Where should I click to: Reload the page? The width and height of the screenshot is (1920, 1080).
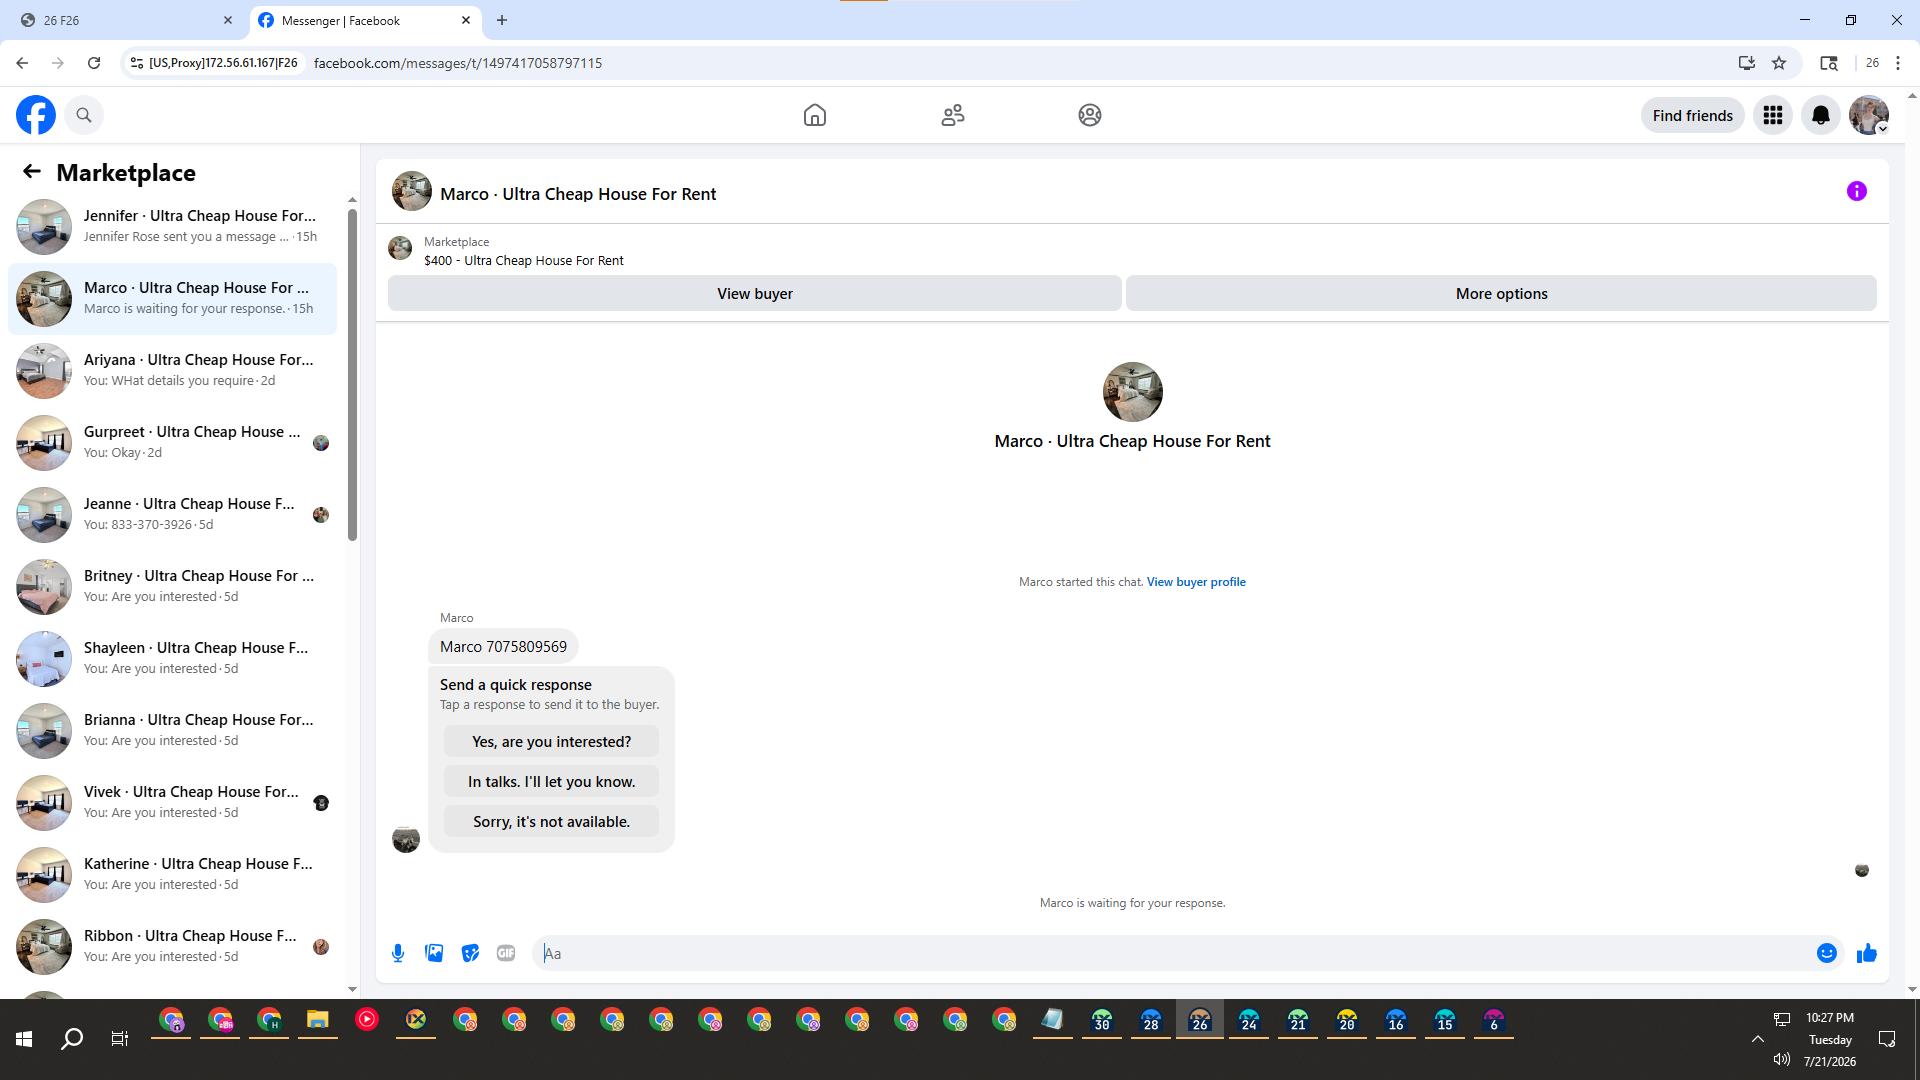tap(94, 63)
